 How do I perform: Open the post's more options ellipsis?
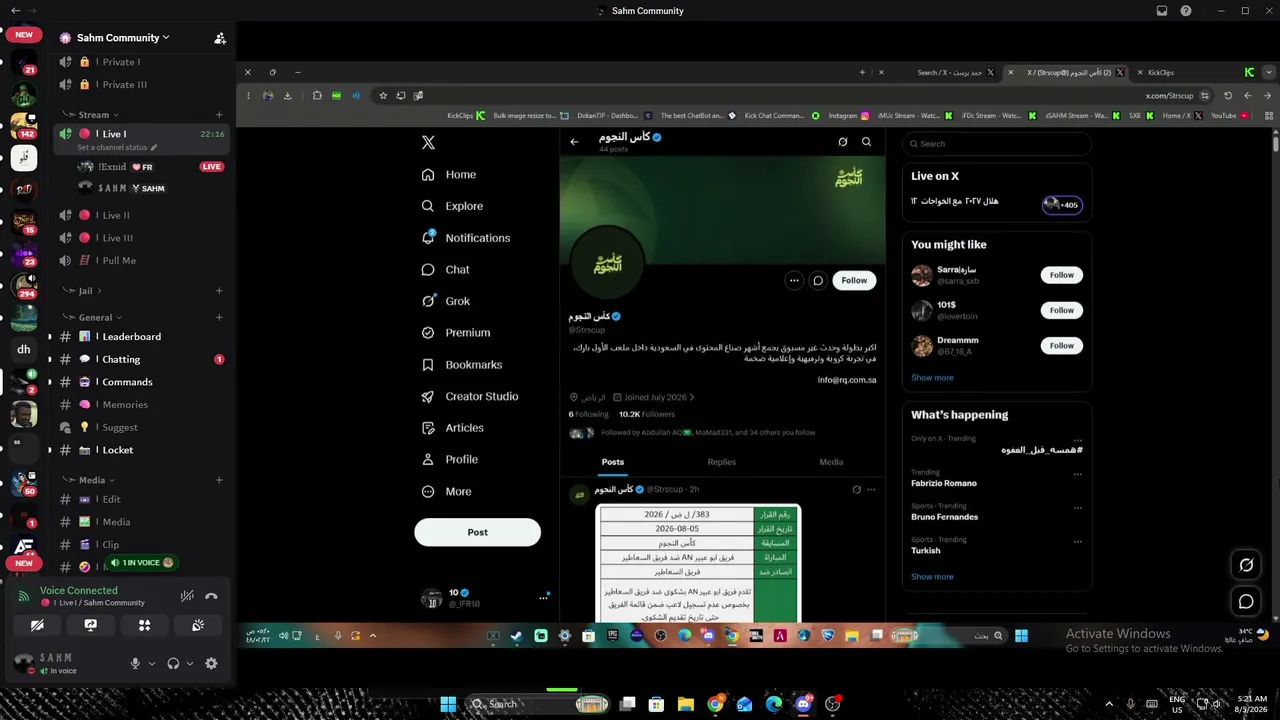(x=871, y=490)
